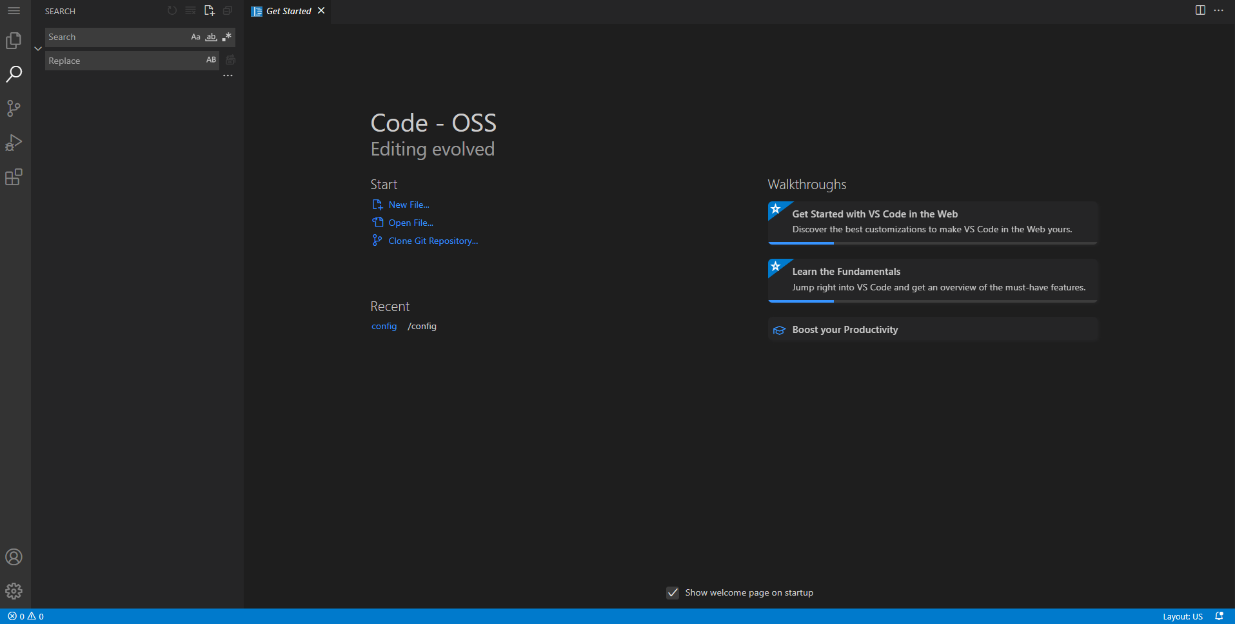Viewport: 1235px width, 624px height.
Task: Click the Code - OSS heading
Action: pos(433,123)
